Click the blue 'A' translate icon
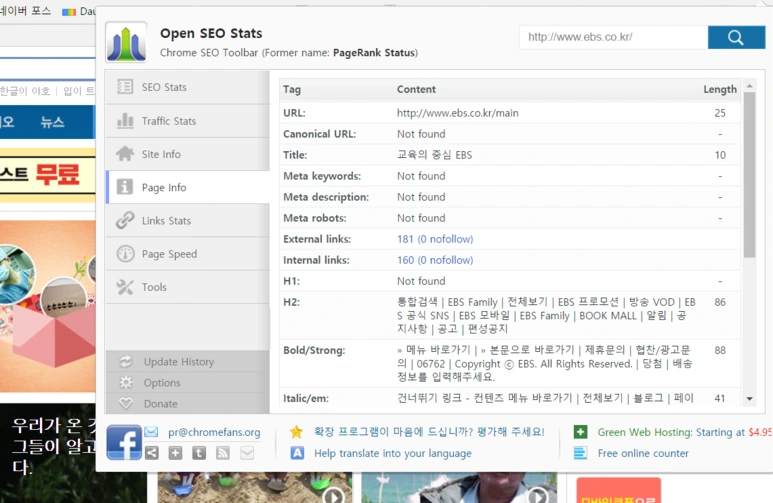The image size is (773, 503). tap(297, 453)
